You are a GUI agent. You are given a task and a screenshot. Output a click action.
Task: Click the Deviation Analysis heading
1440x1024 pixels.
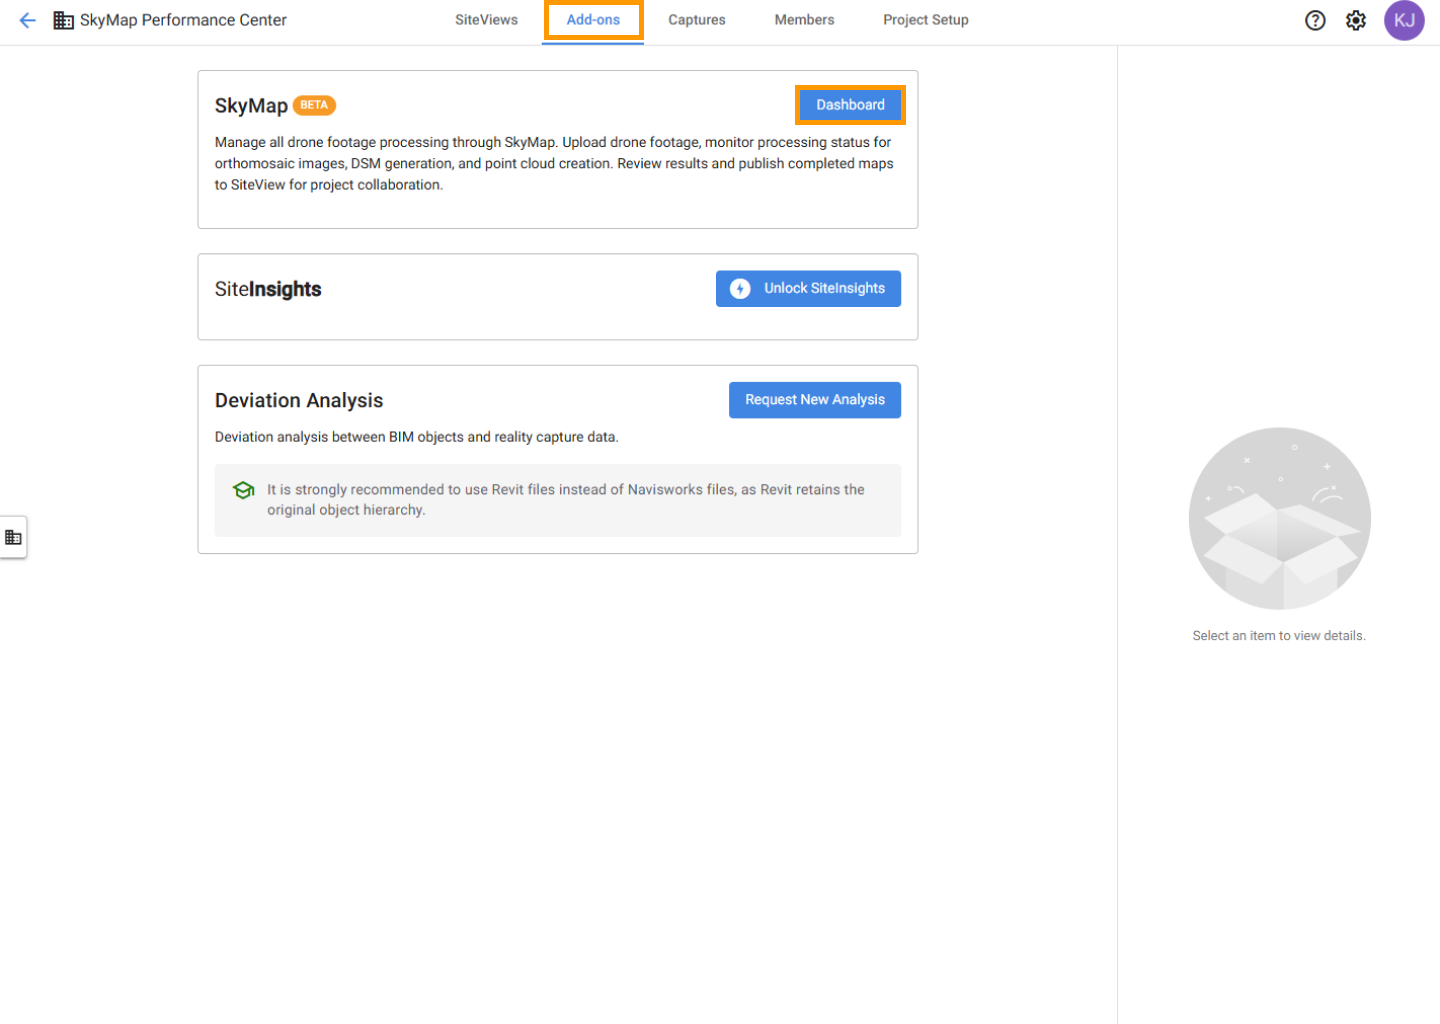click(x=299, y=400)
